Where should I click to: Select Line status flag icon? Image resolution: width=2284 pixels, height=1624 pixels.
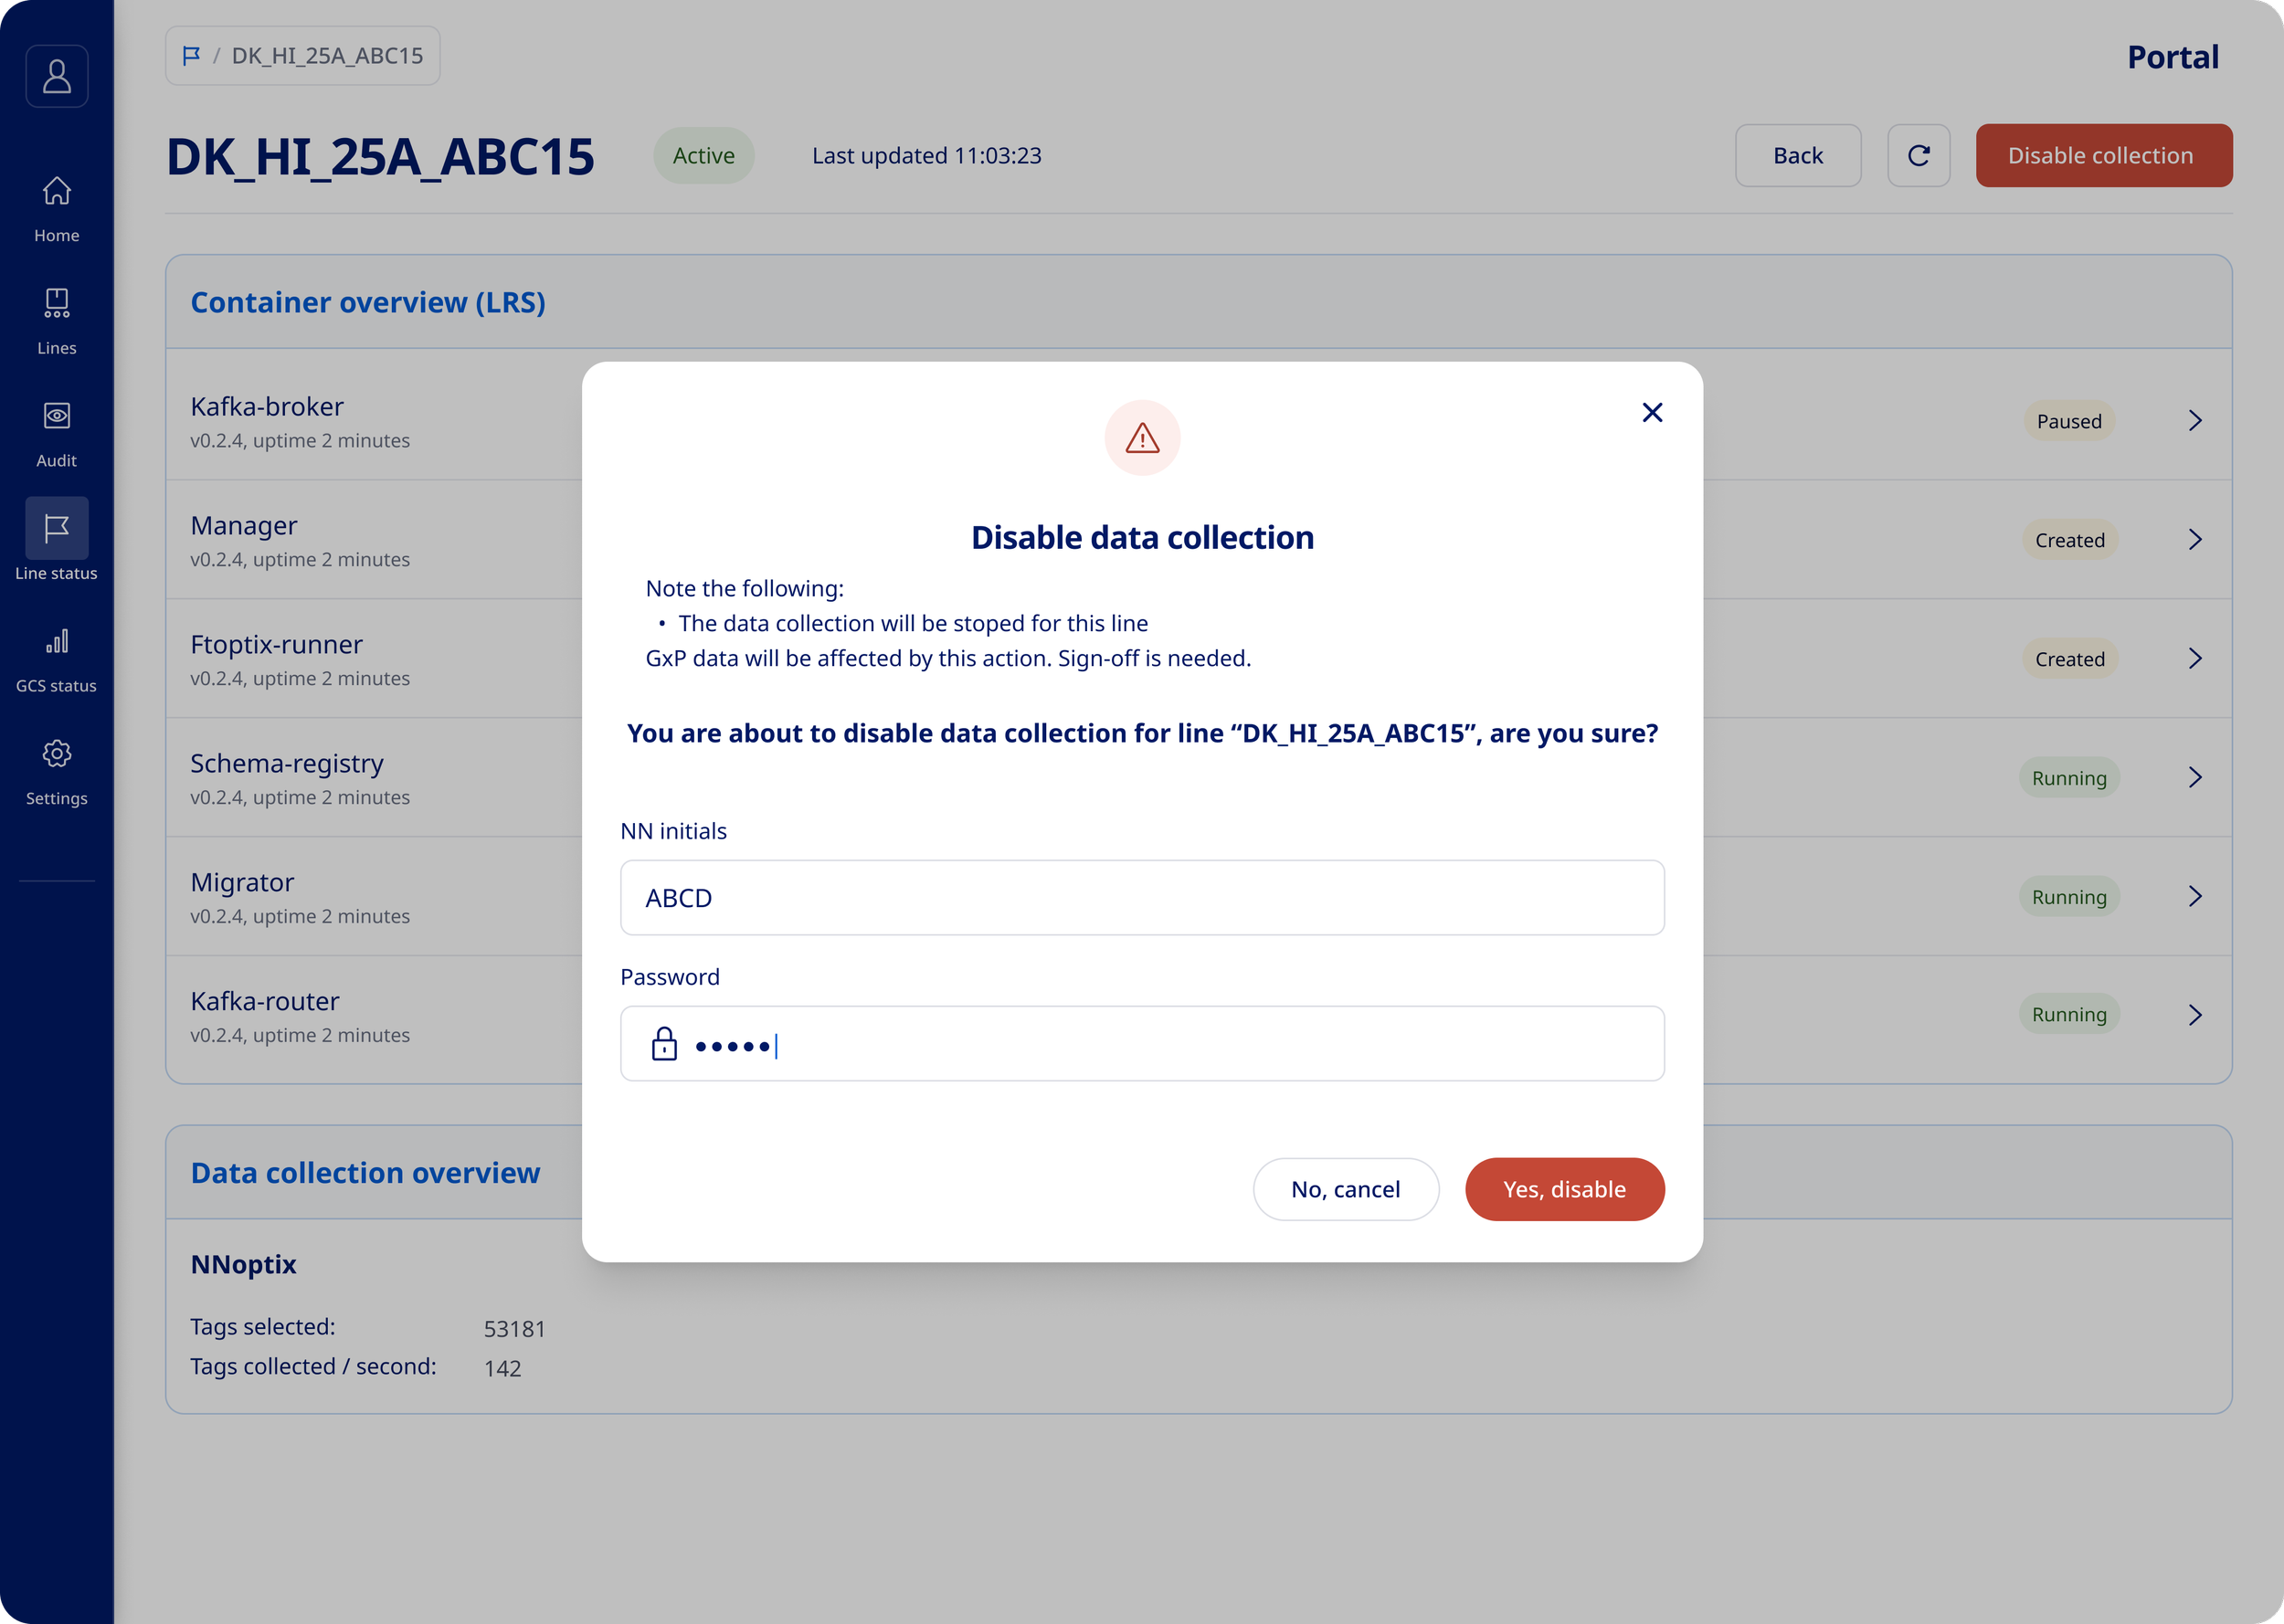coord(57,528)
